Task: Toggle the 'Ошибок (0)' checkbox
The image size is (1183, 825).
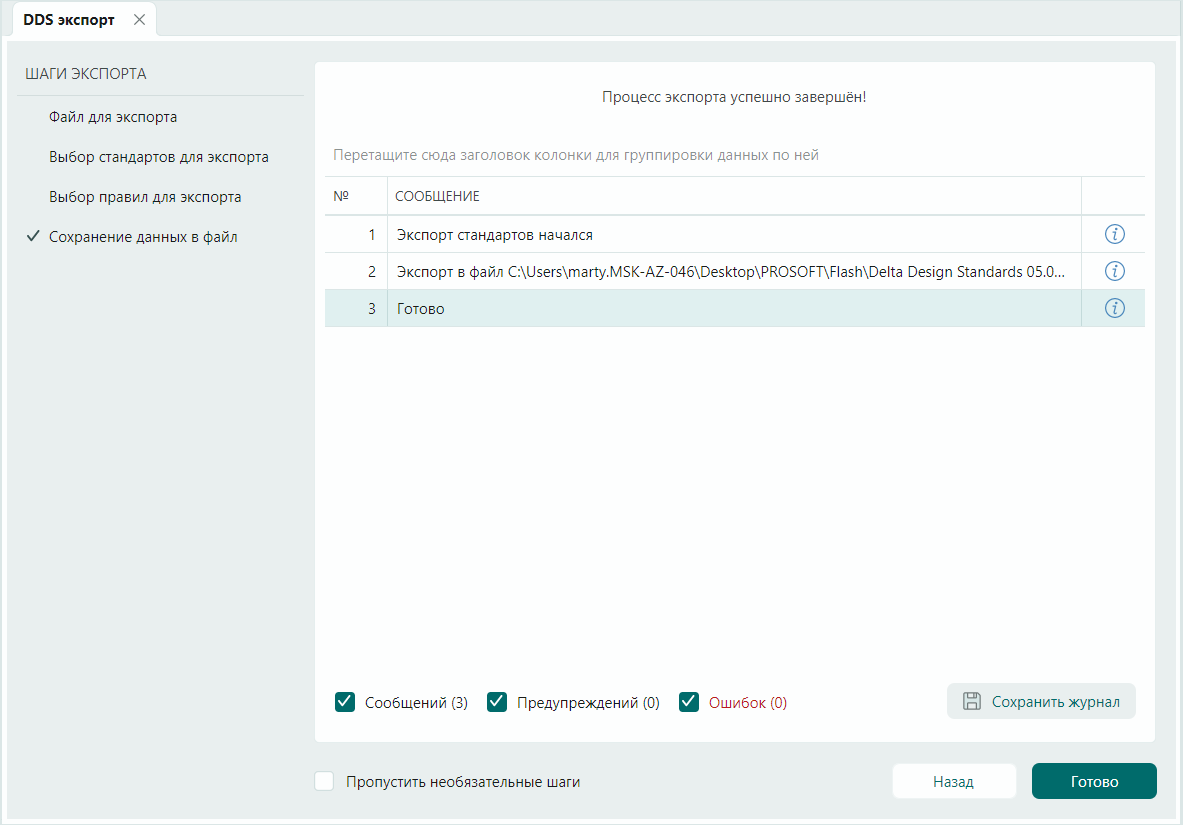Action: pyautogui.click(x=689, y=702)
